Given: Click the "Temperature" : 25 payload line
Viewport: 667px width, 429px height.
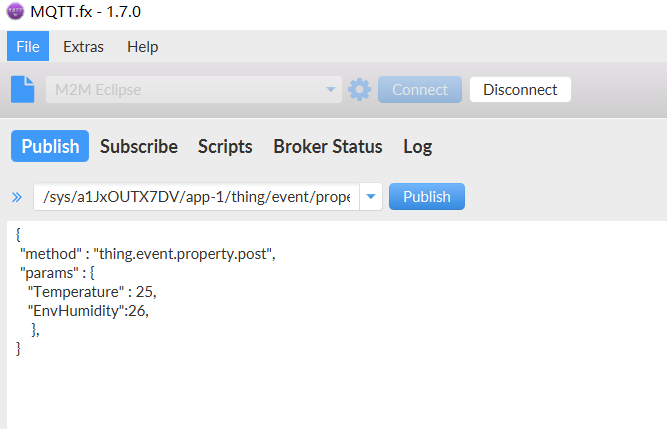Looking at the screenshot, I should coord(92,291).
